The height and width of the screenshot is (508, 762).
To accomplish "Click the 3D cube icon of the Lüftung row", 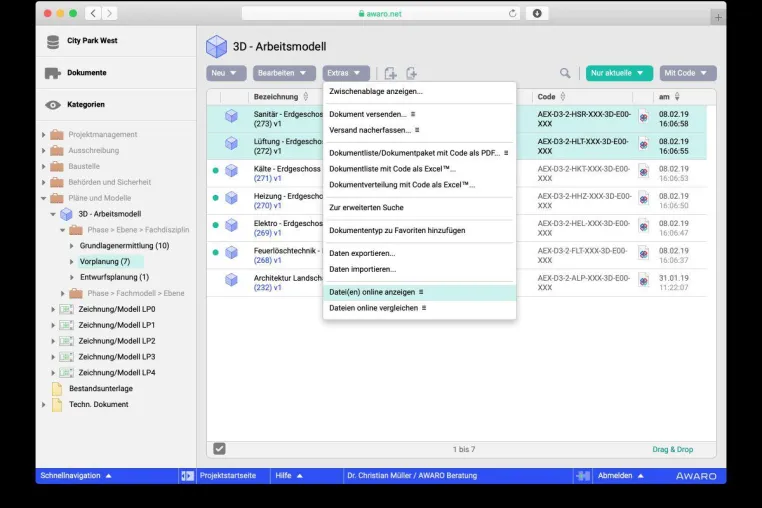I will point(231,143).
